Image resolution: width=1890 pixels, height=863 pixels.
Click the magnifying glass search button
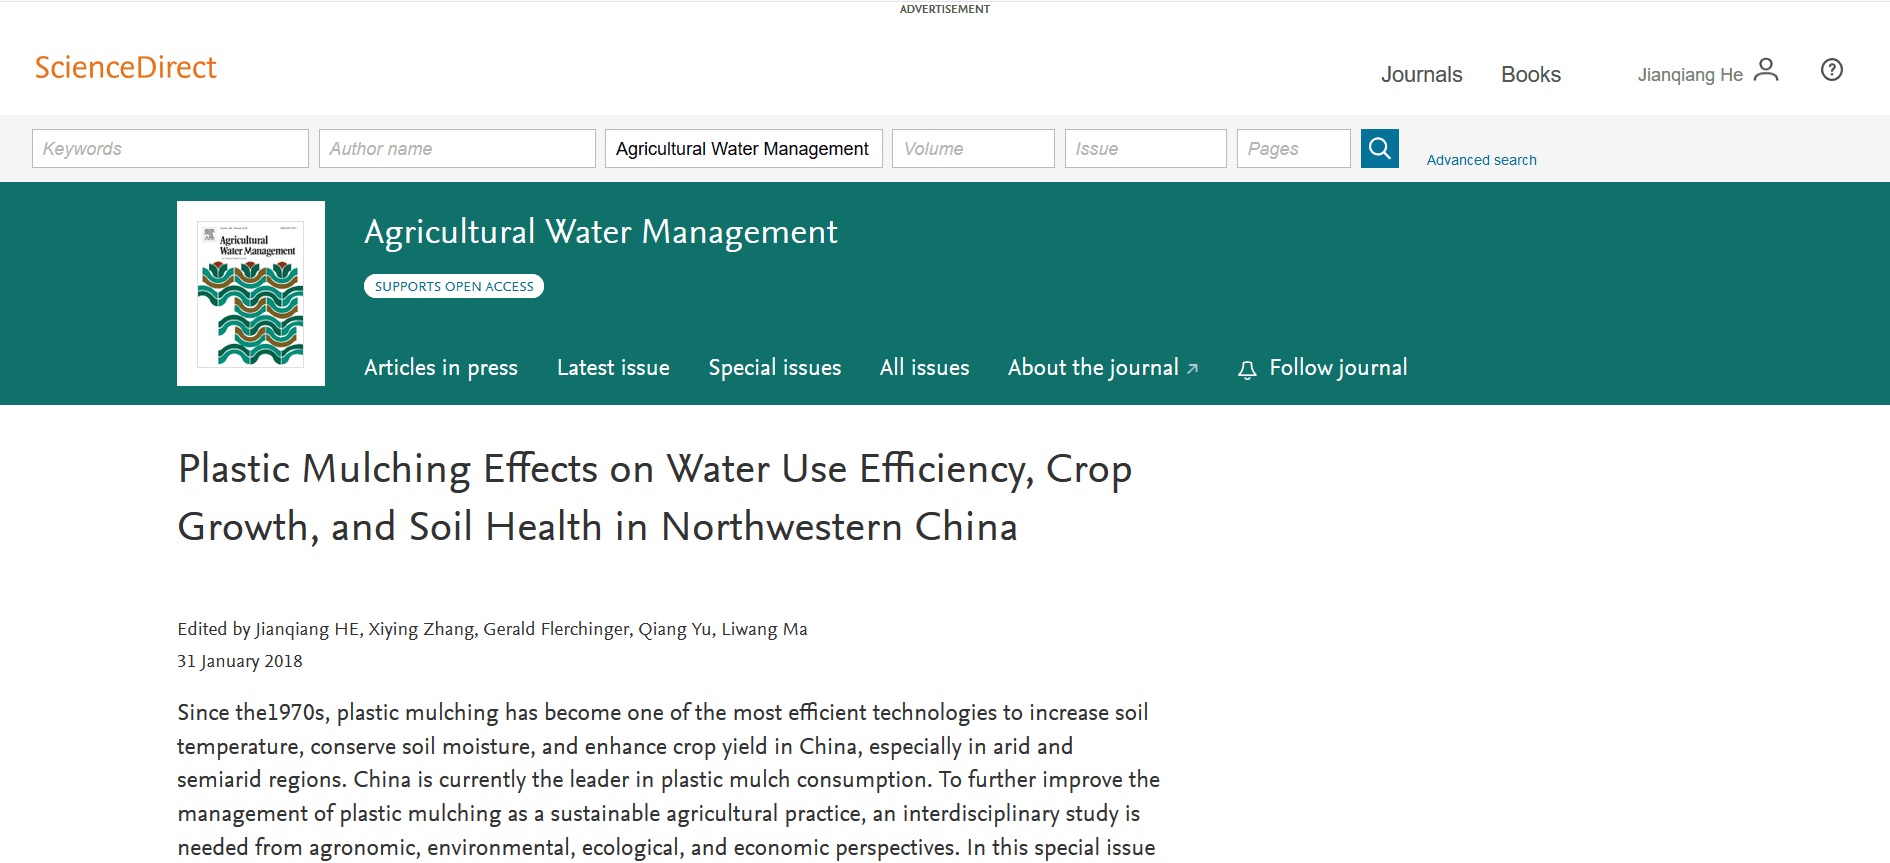coord(1379,149)
